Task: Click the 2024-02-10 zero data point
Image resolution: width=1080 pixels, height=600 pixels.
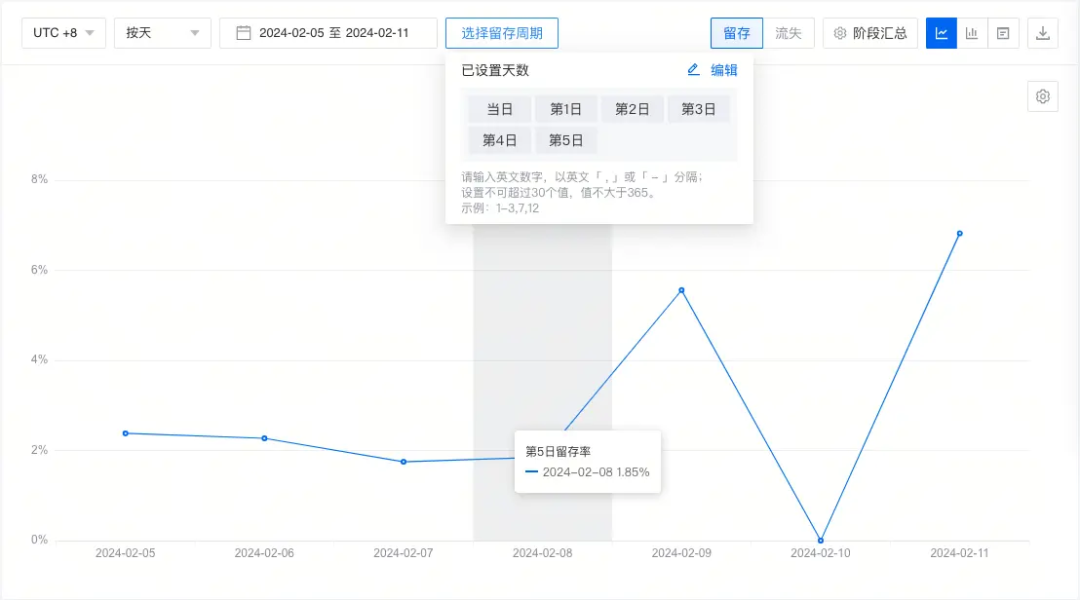Action: point(820,540)
